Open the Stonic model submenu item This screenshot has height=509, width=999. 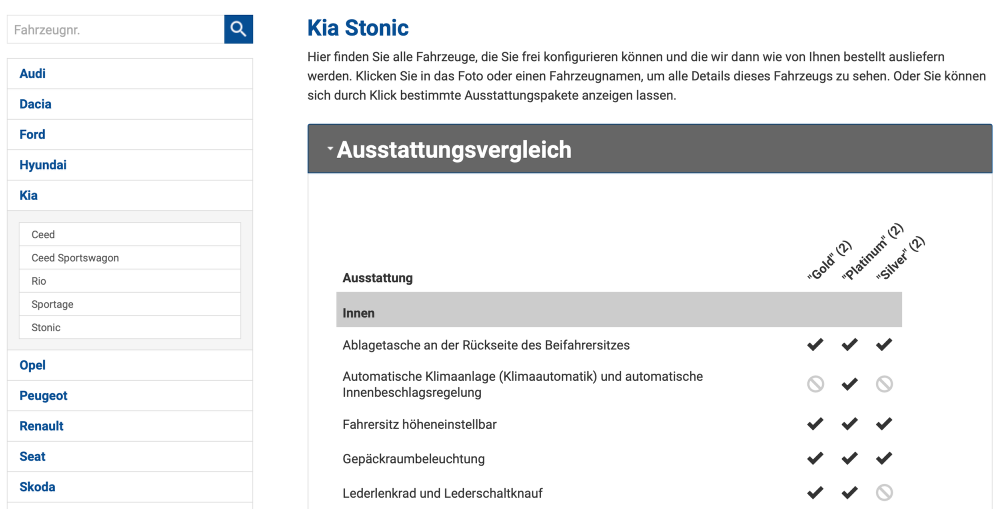pos(46,328)
